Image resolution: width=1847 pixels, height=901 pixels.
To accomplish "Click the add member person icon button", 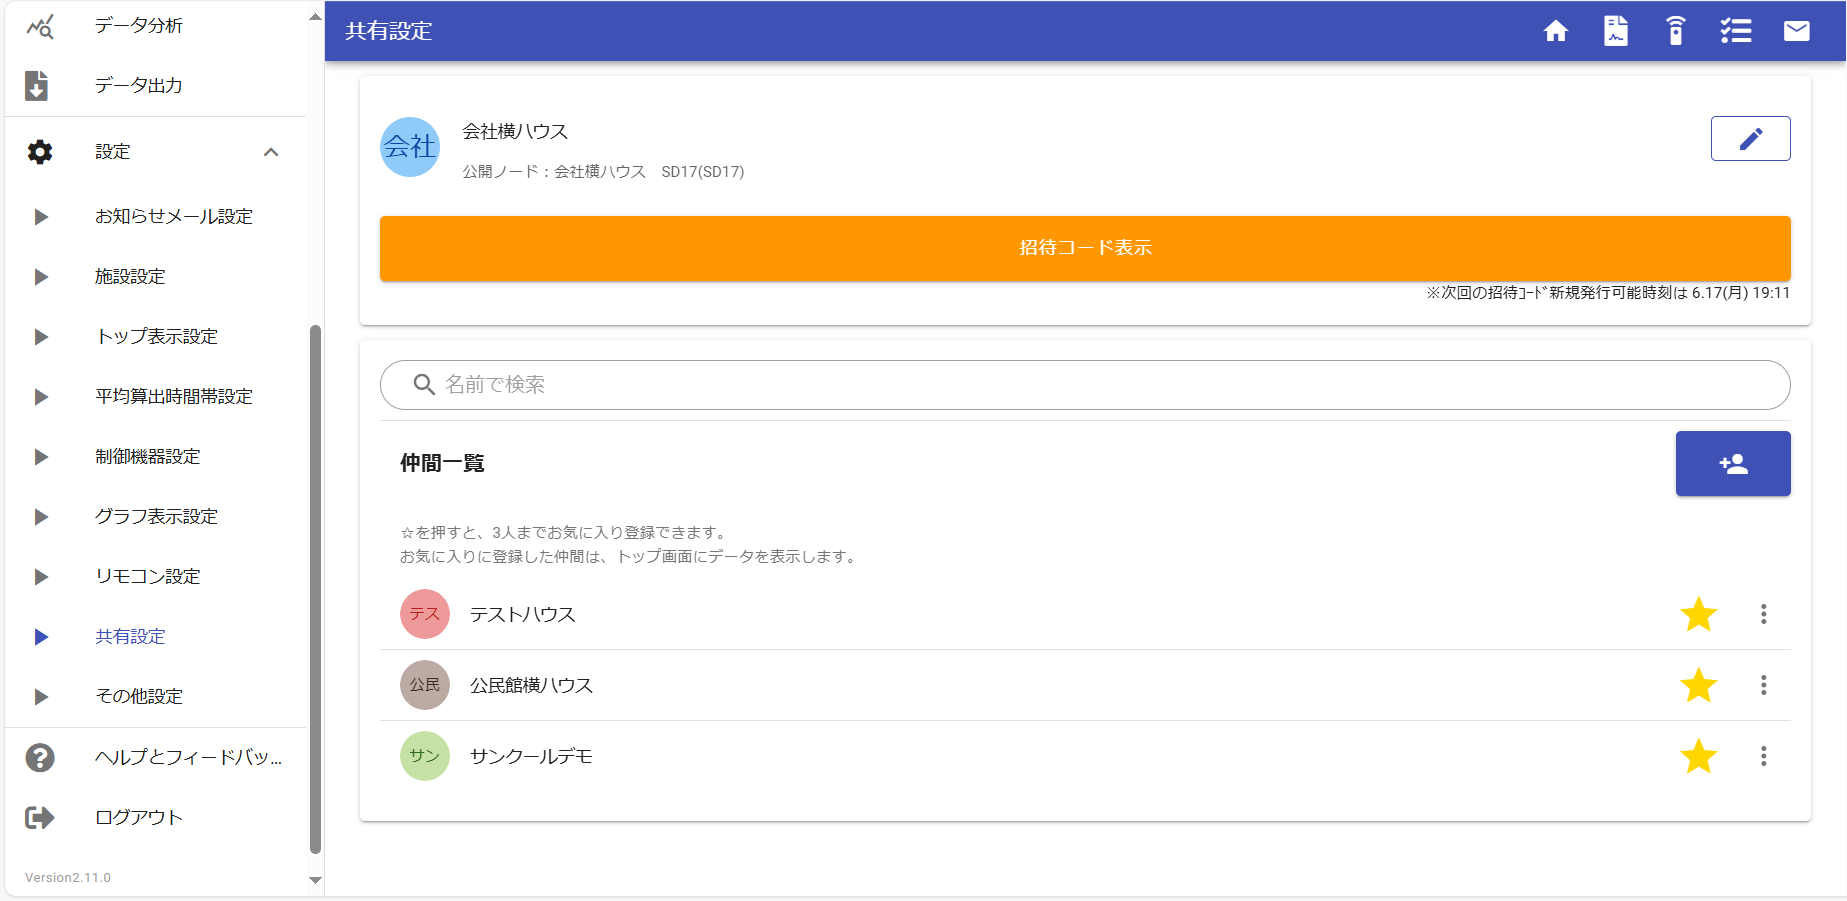I will (x=1733, y=464).
